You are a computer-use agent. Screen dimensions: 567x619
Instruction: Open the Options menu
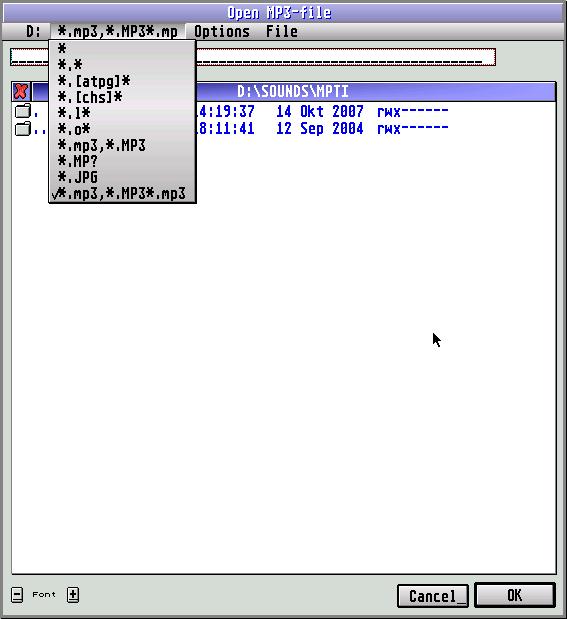click(222, 31)
